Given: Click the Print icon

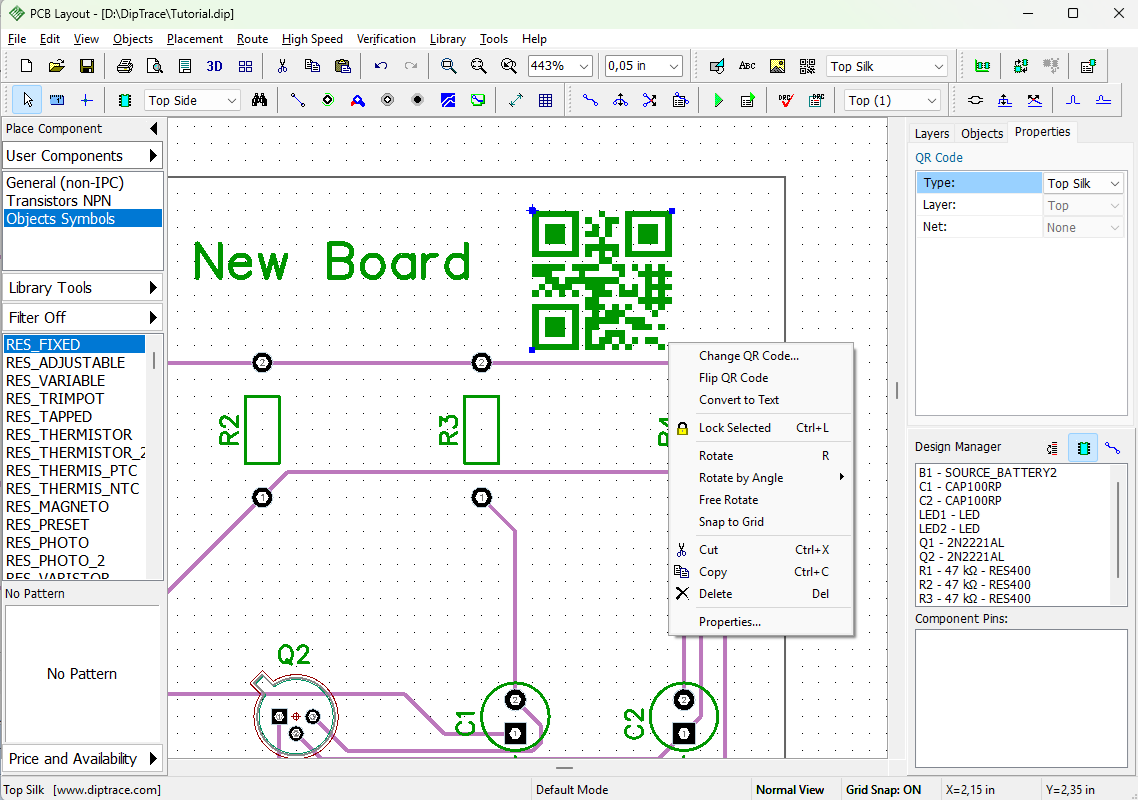Looking at the screenshot, I should click(125, 66).
